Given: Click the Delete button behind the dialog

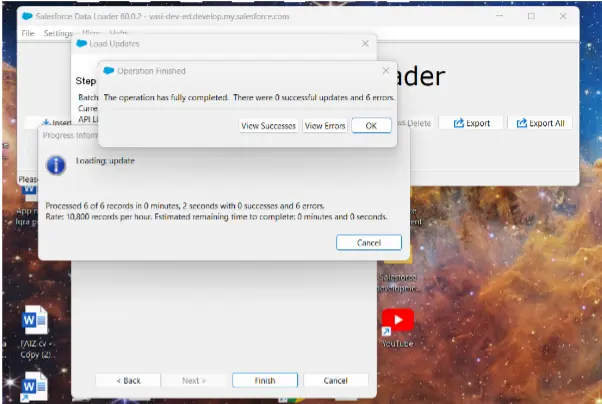Looking at the screenshot, I should 415,123.
